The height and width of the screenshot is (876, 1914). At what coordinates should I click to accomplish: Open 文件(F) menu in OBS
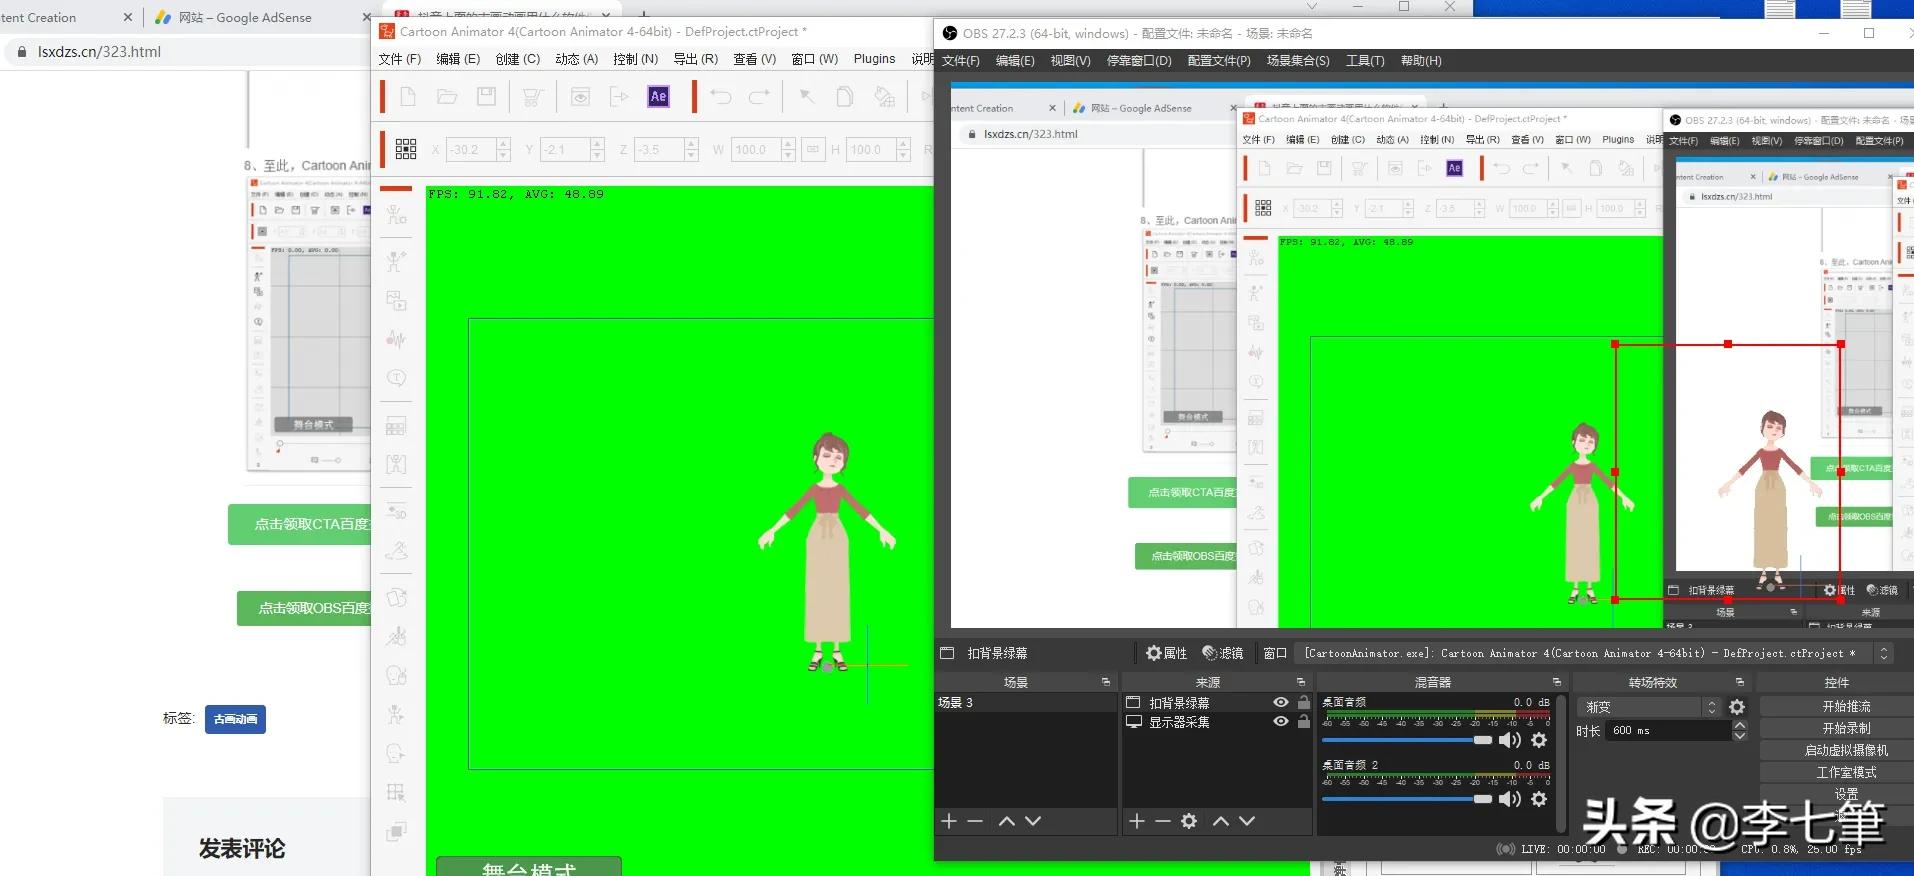(x=961, y=61)
